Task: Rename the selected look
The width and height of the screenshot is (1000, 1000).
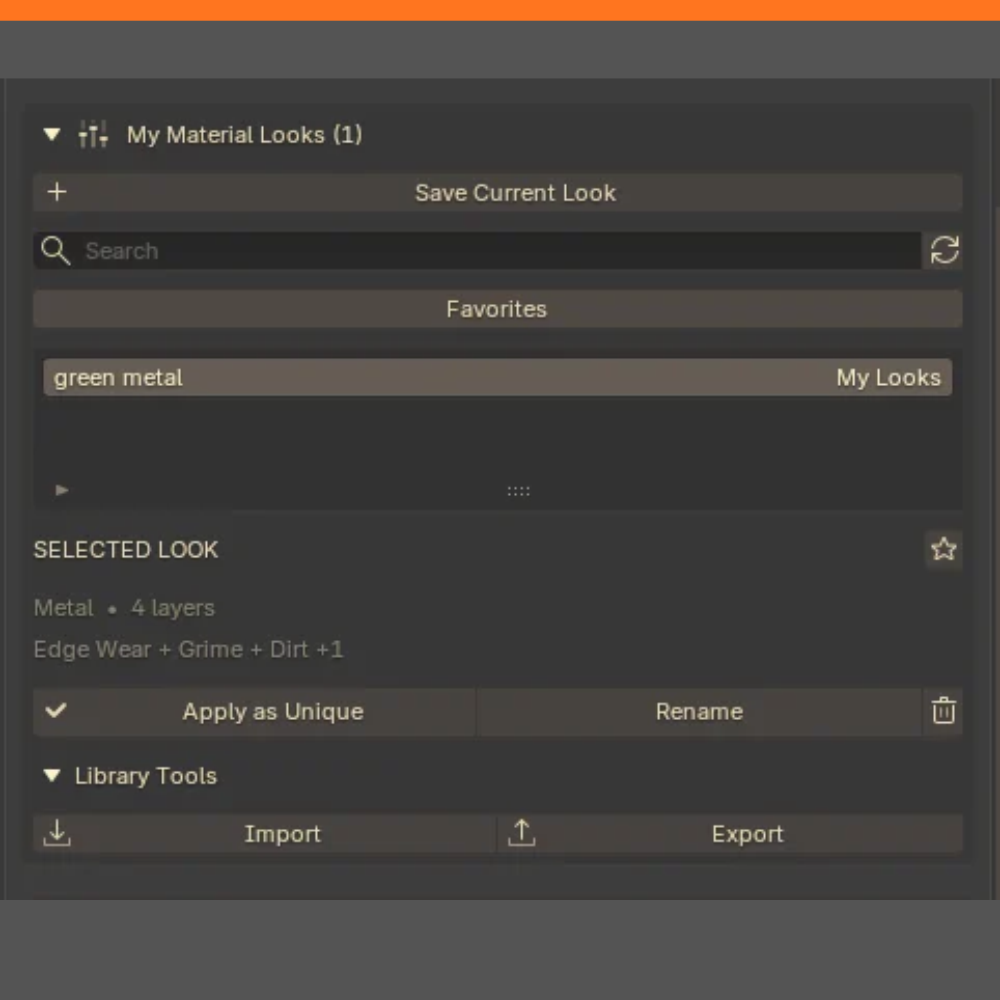Action: click(x=699, y=711)
